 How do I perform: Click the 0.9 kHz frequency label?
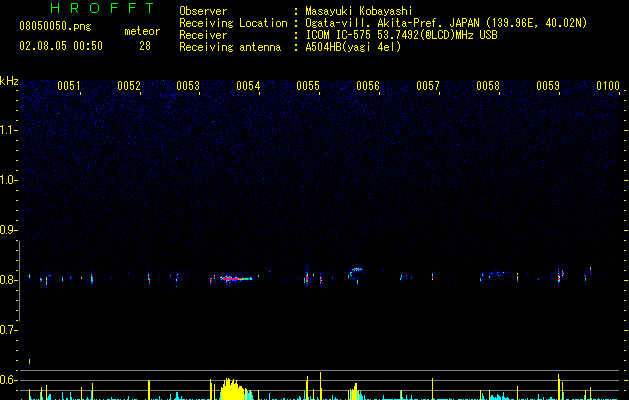8,230
